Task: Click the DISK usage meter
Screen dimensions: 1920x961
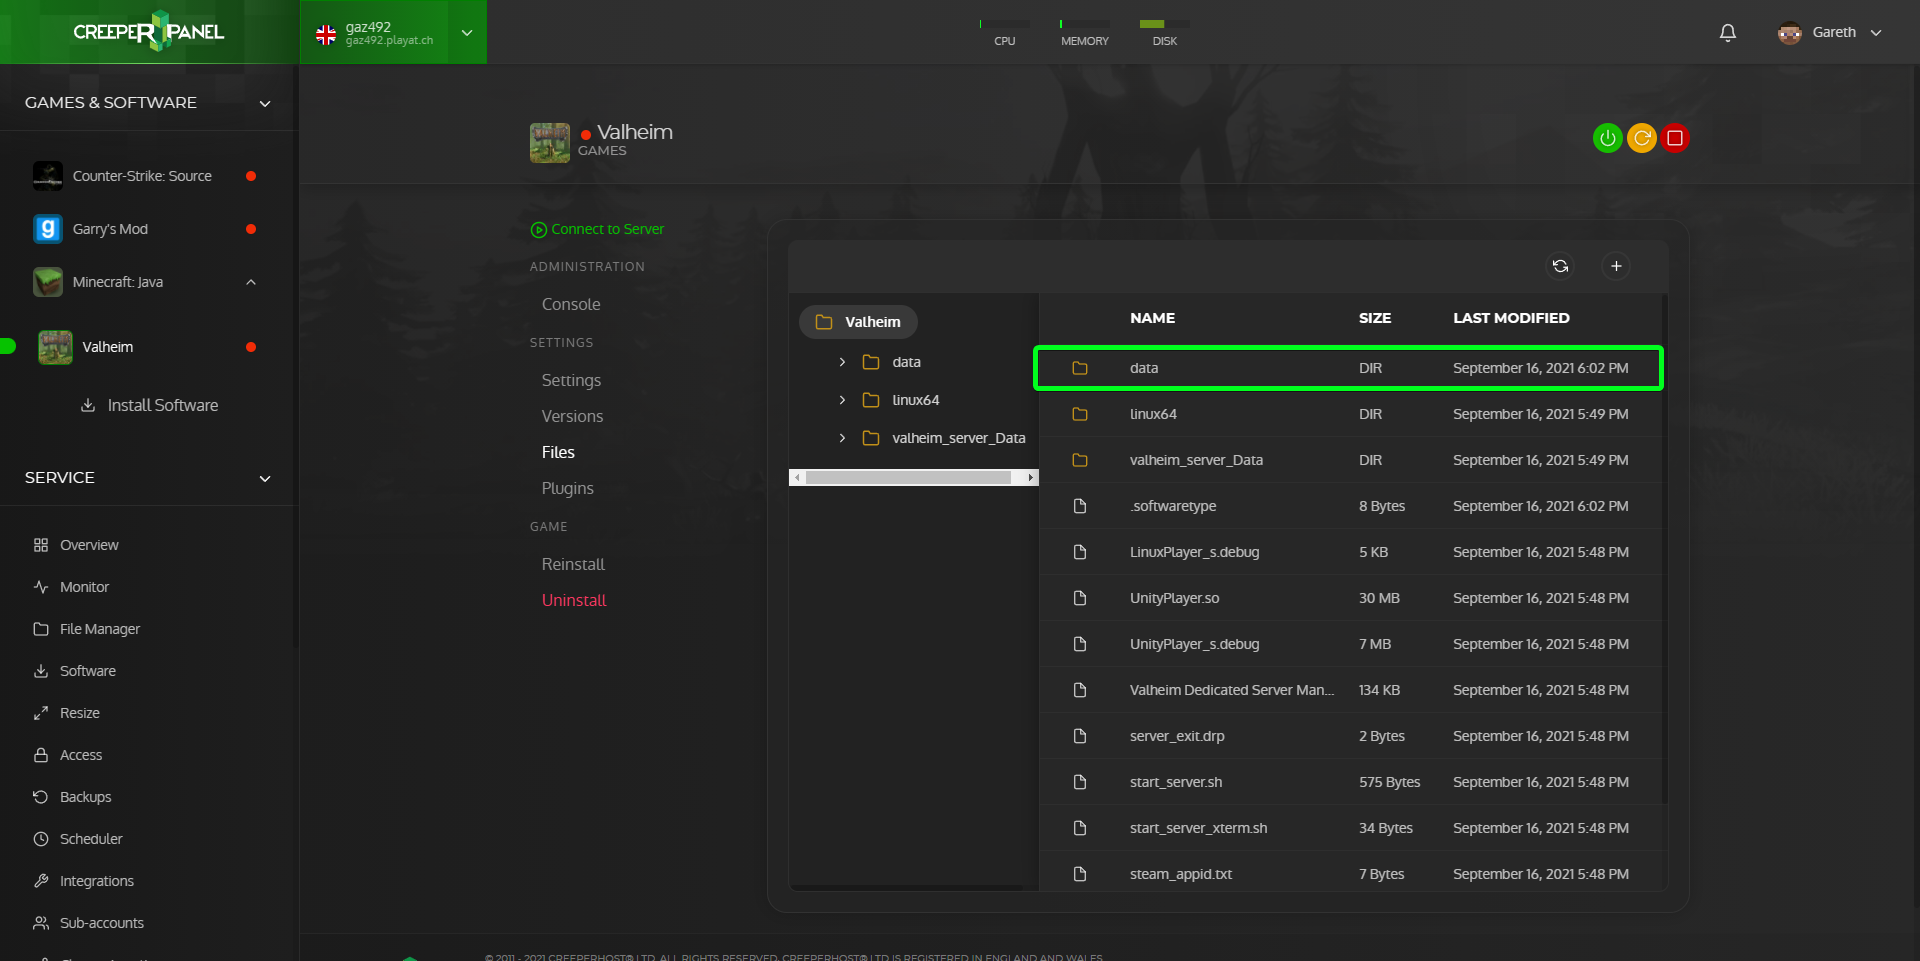Action: tap(1165, 32)
